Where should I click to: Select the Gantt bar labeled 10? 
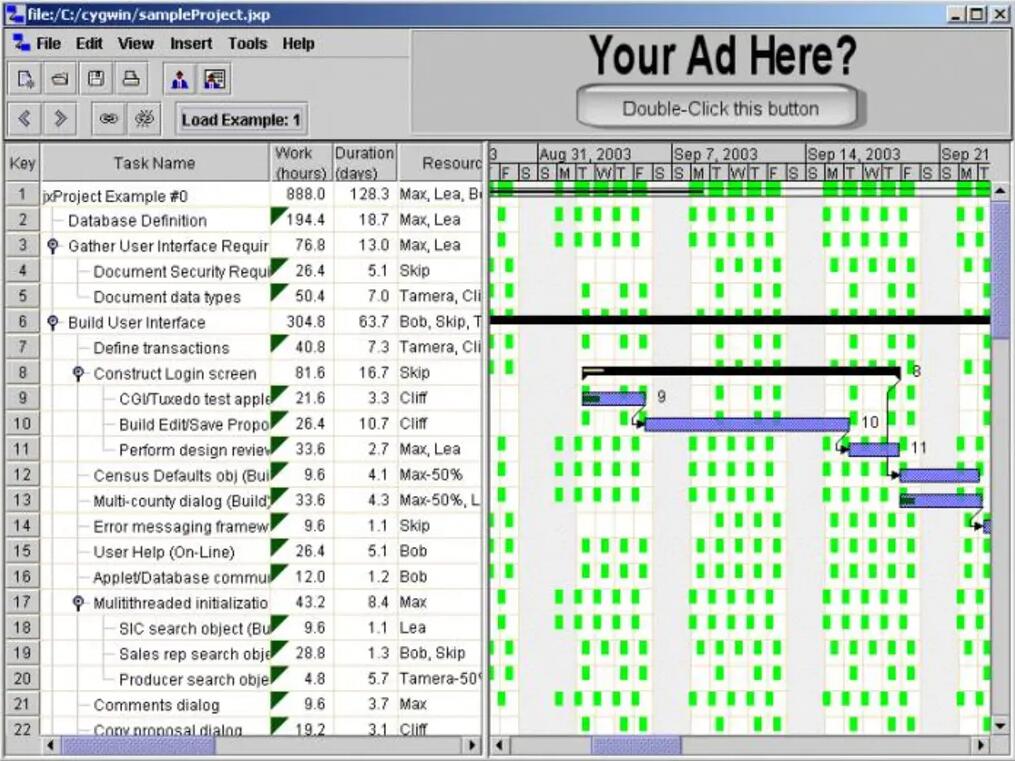pos(746,424)
